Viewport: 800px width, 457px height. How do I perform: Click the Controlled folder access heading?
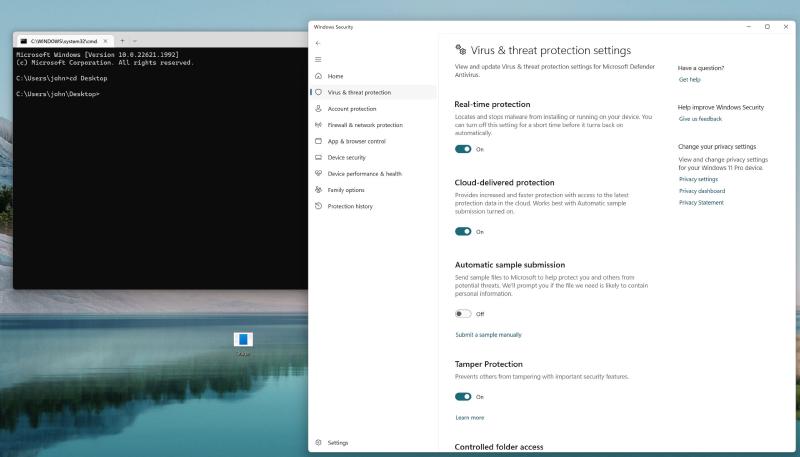[499, 447]
